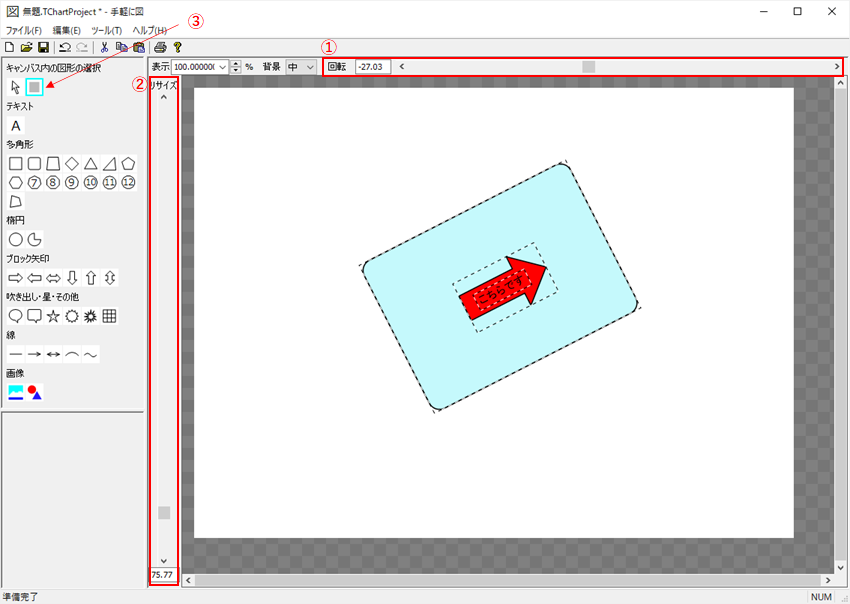
Task: Select the arrow pointer selection tool
Action: coord(15,87)
